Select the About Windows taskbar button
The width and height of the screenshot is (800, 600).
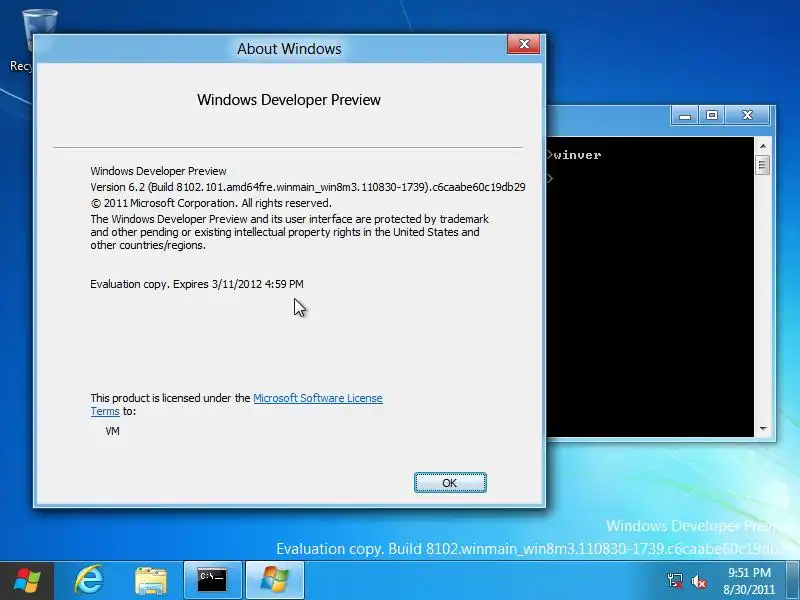pyautogui.click(x=274, y=581)
